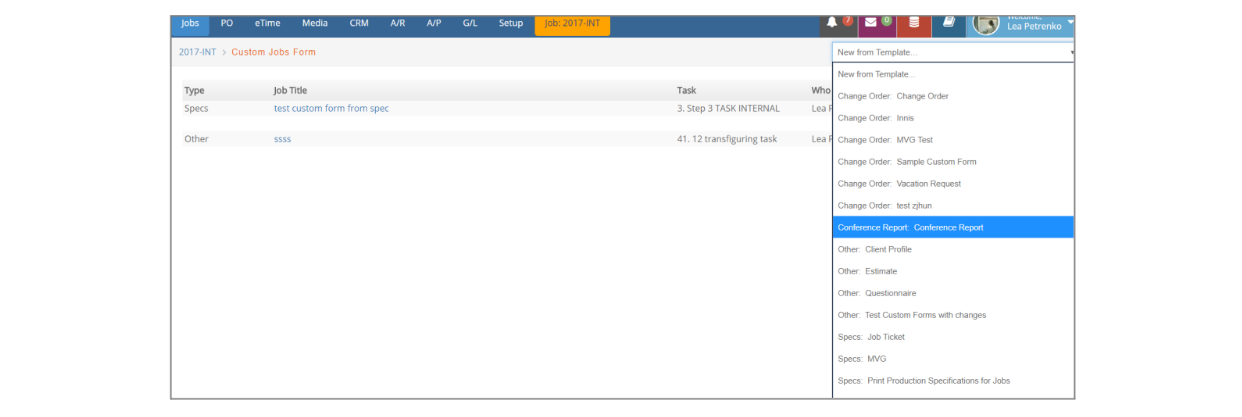Click the Who column header
The width and height of the screenshot is (1242, 417).
click(821, 90)
